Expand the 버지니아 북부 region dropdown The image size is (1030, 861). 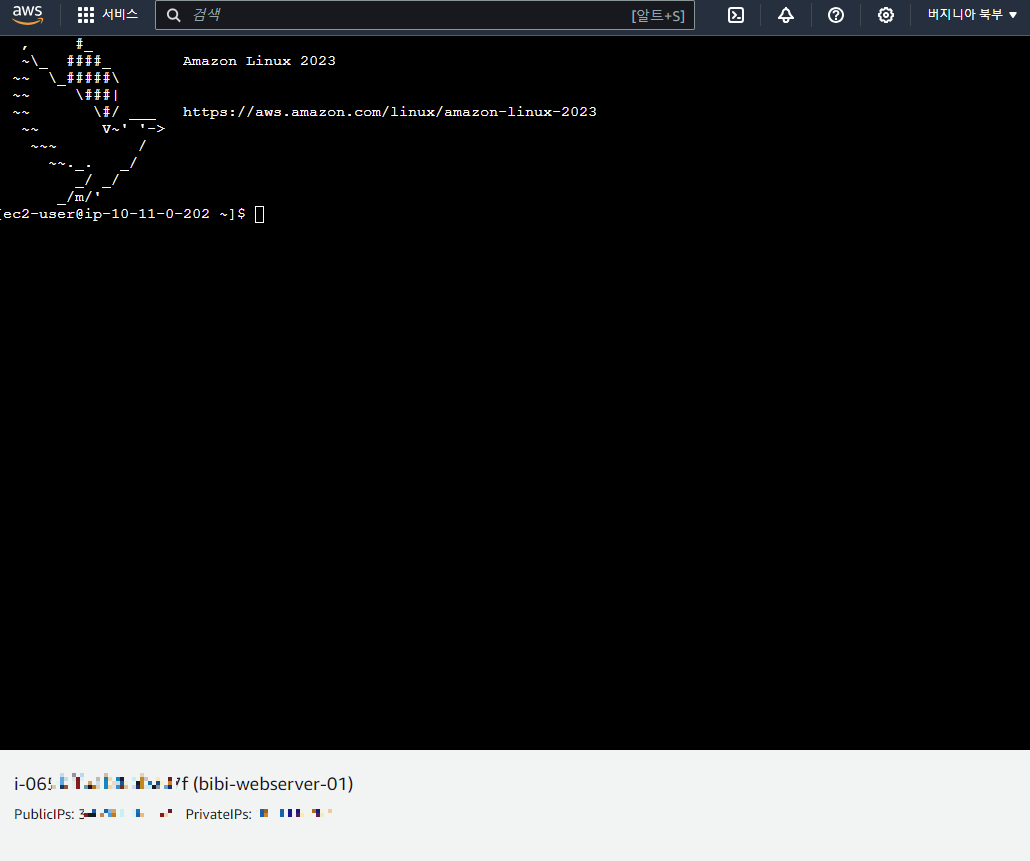(x=972, y=14)
